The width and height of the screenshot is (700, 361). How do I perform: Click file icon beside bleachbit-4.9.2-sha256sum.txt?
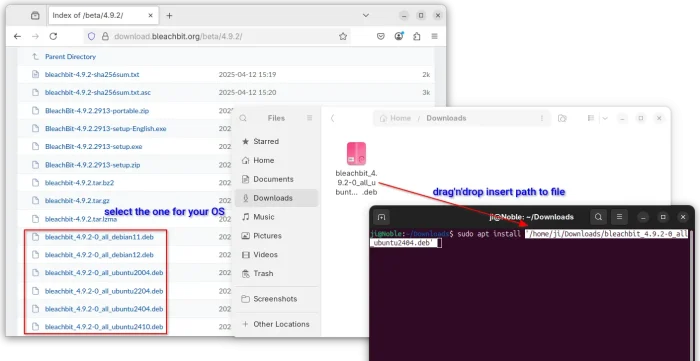pyautogui.click(x=35, y=75)
